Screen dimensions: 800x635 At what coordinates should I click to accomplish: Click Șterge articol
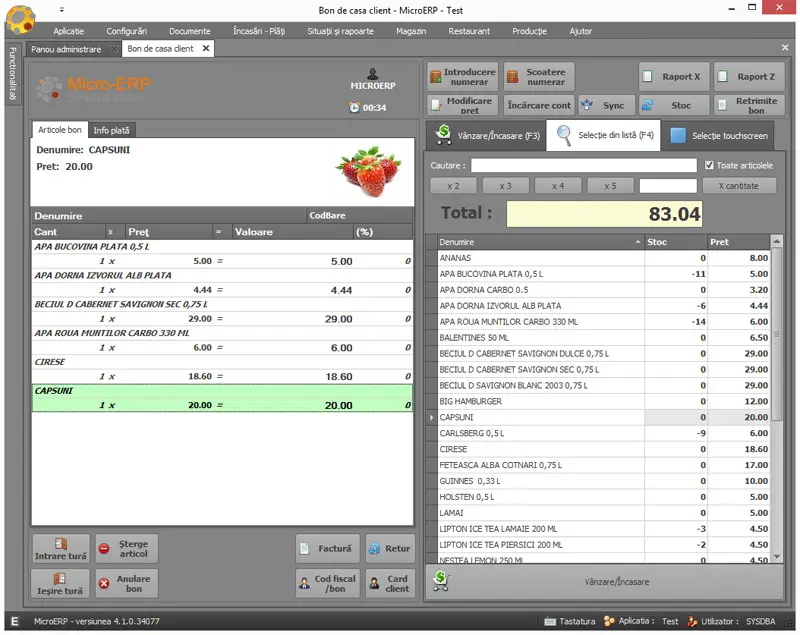tap(127, 549)
